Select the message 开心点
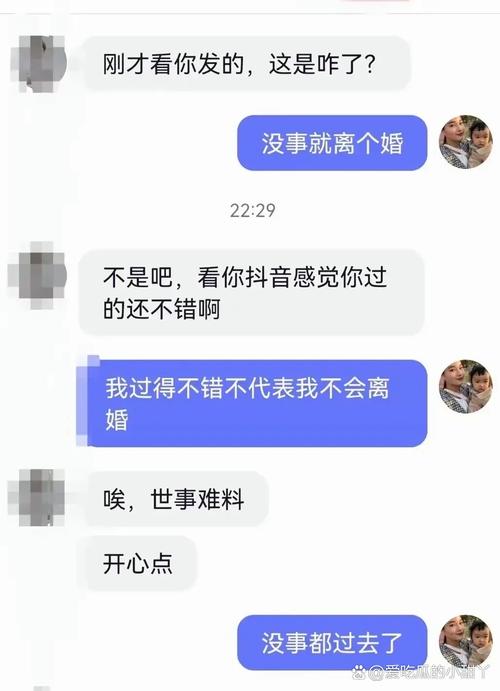 pyautogui.click(x=137, y=563)
